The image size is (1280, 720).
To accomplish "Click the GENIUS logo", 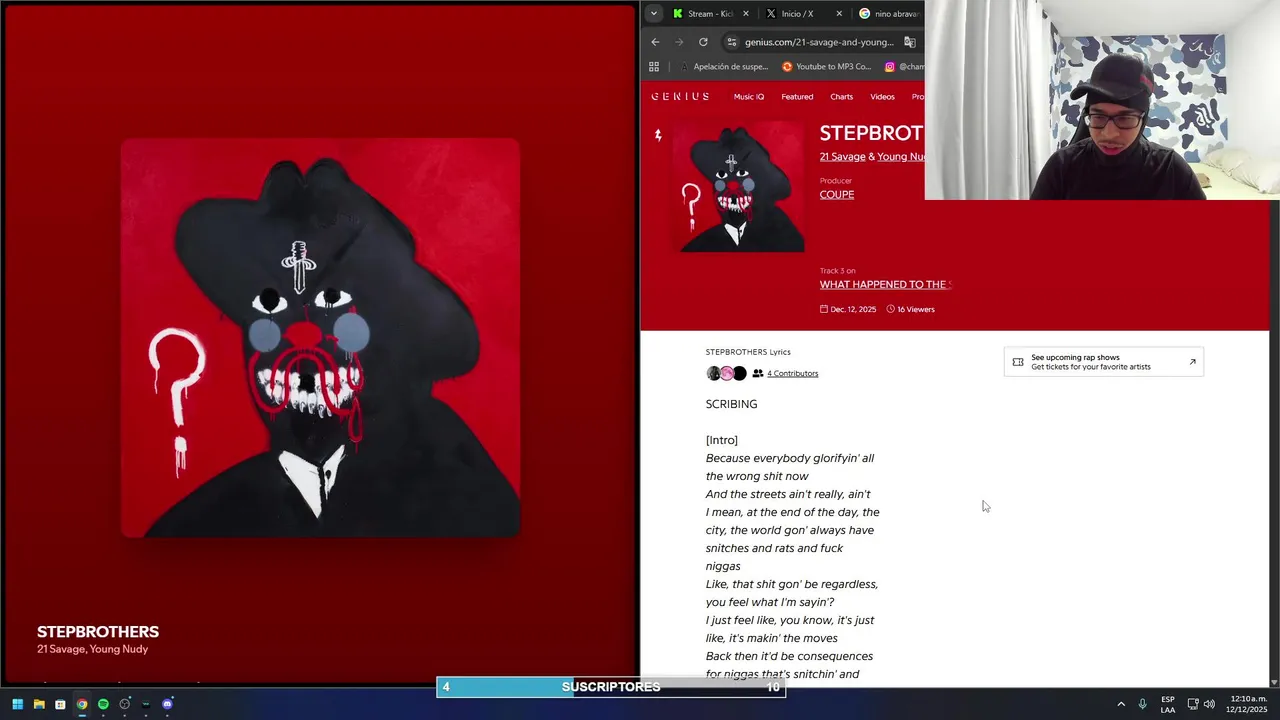I will (x=680, y=97).
